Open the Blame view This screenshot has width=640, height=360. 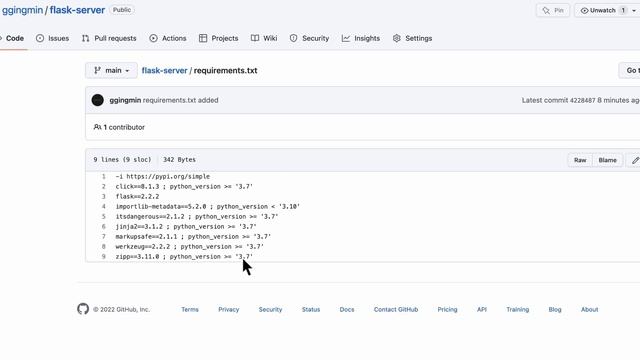tap(607, 160)
